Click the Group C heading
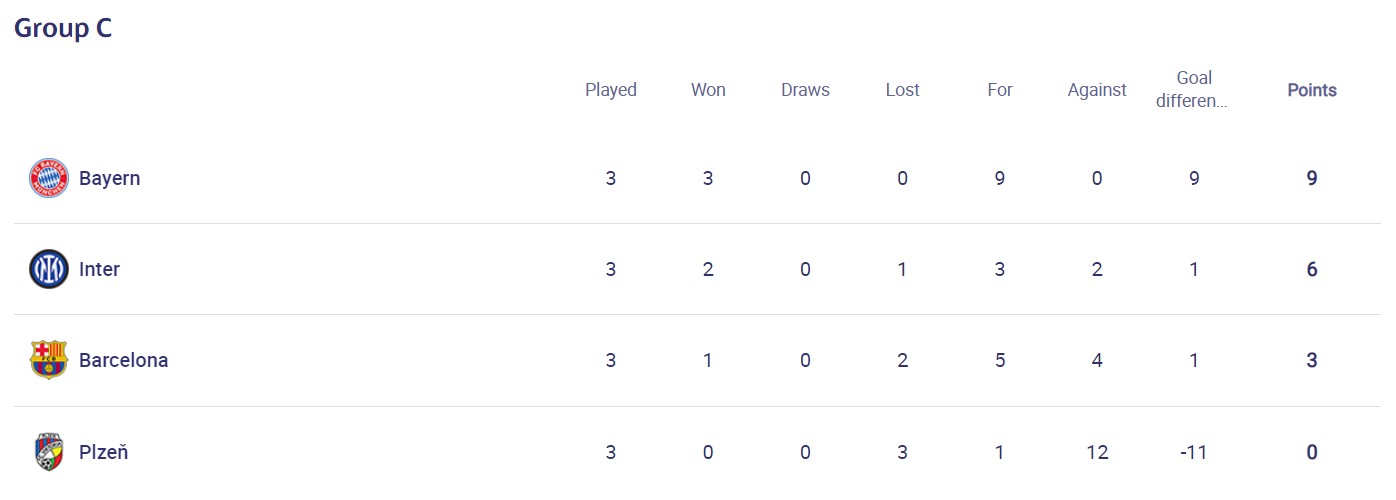 pos(62,28)
